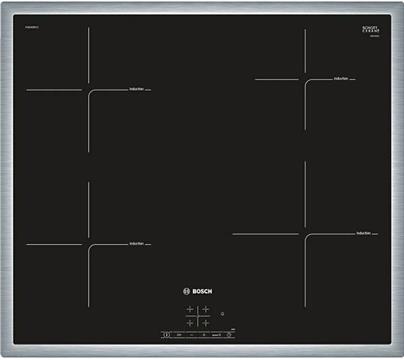This screenshot has width=404, height=360.
Task: Click the Induction label of front-left zone
Action: tap(137, 244)
